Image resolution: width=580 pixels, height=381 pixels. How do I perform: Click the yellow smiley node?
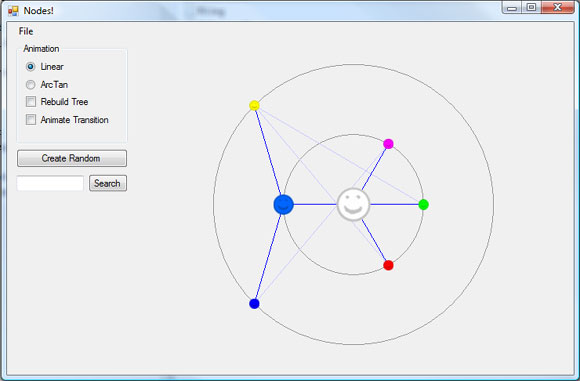(254, 105)
